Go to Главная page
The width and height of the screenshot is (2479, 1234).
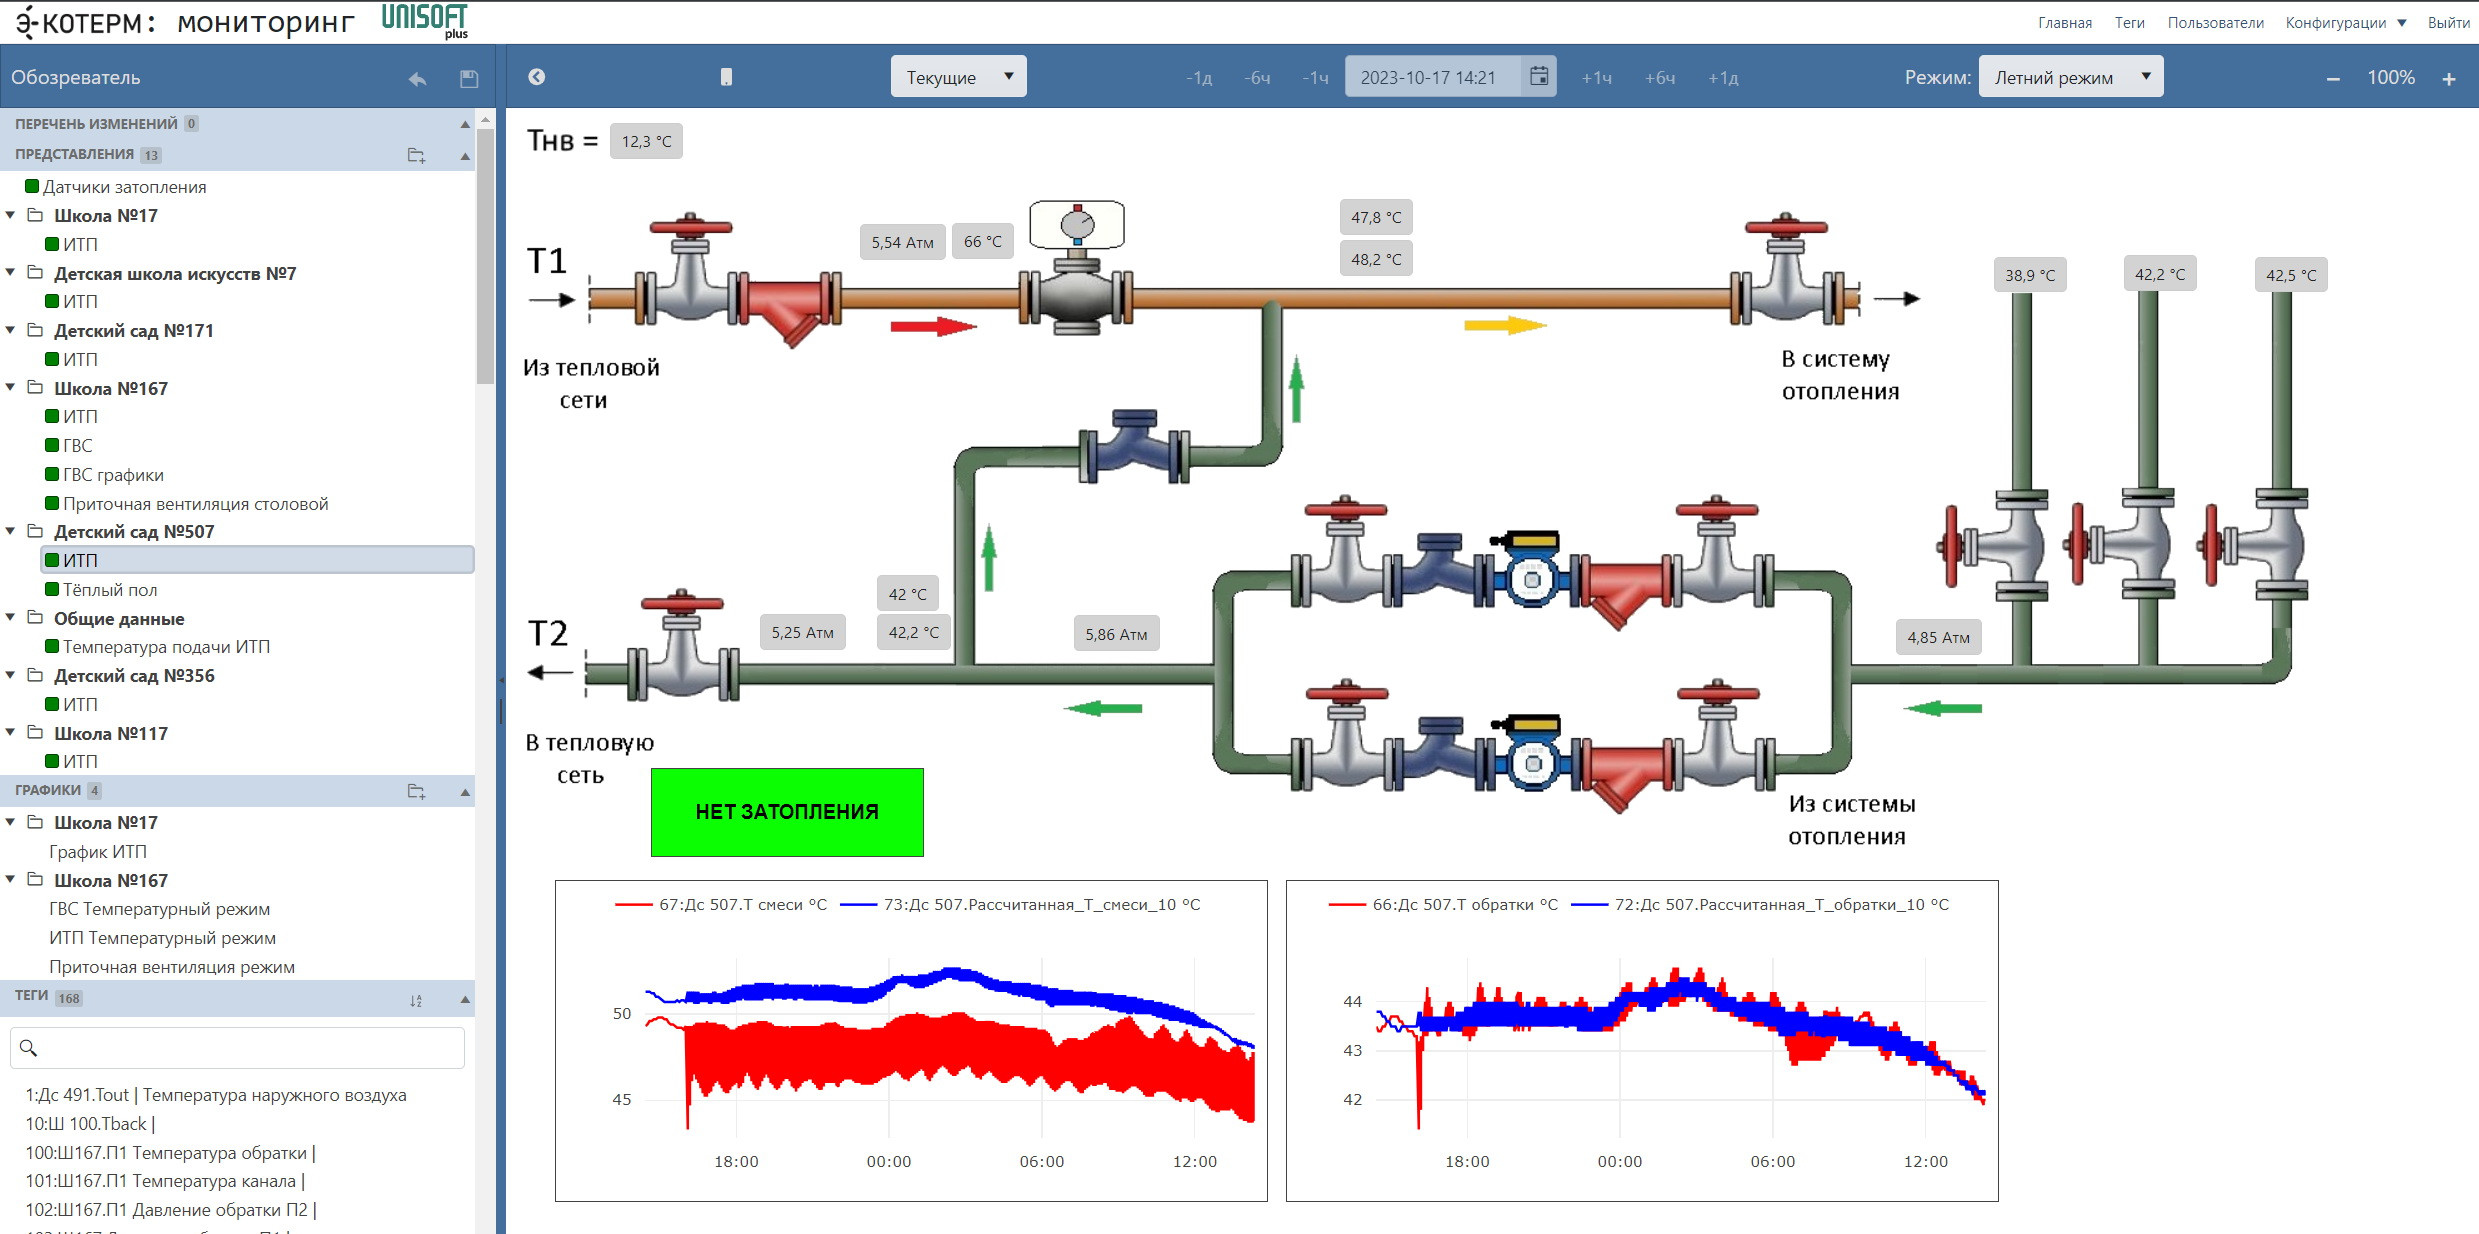2065,22
